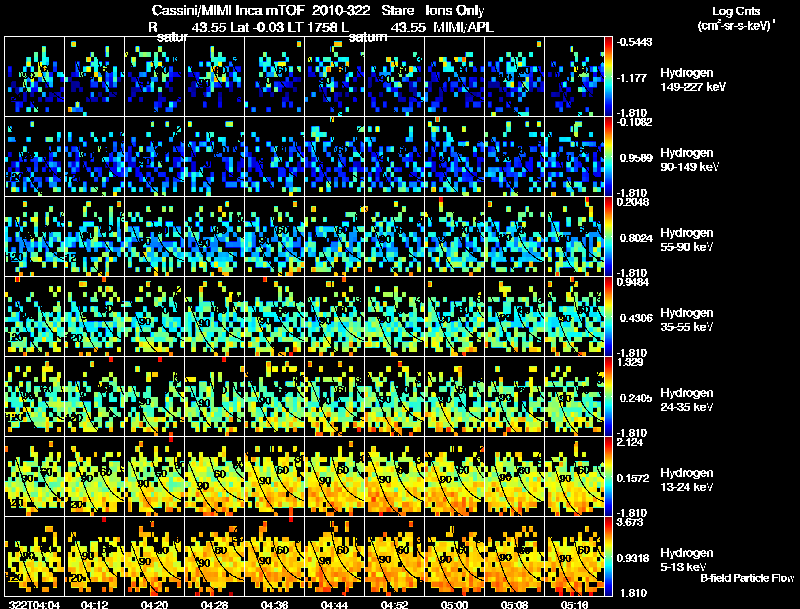Click 24-35 keV panel at 05:16

(x=574, y=396)
